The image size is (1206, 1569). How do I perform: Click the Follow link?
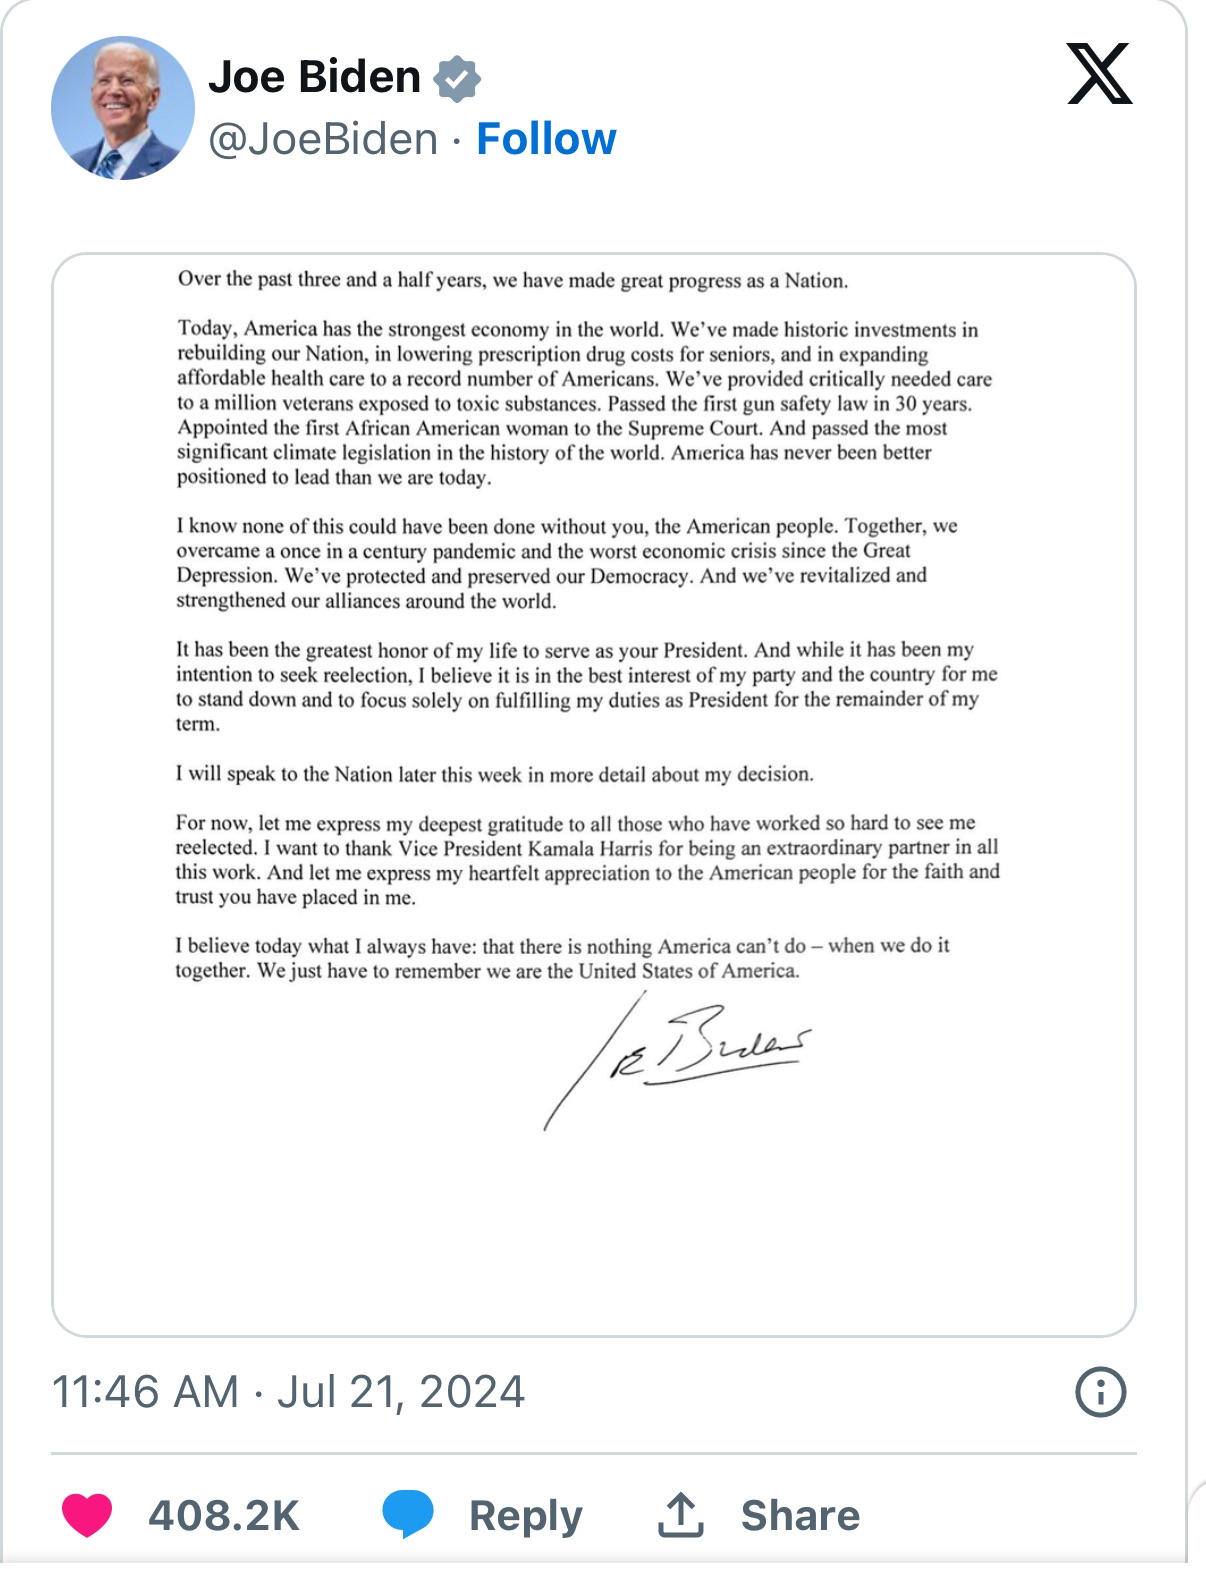click(x=546, y=139)
